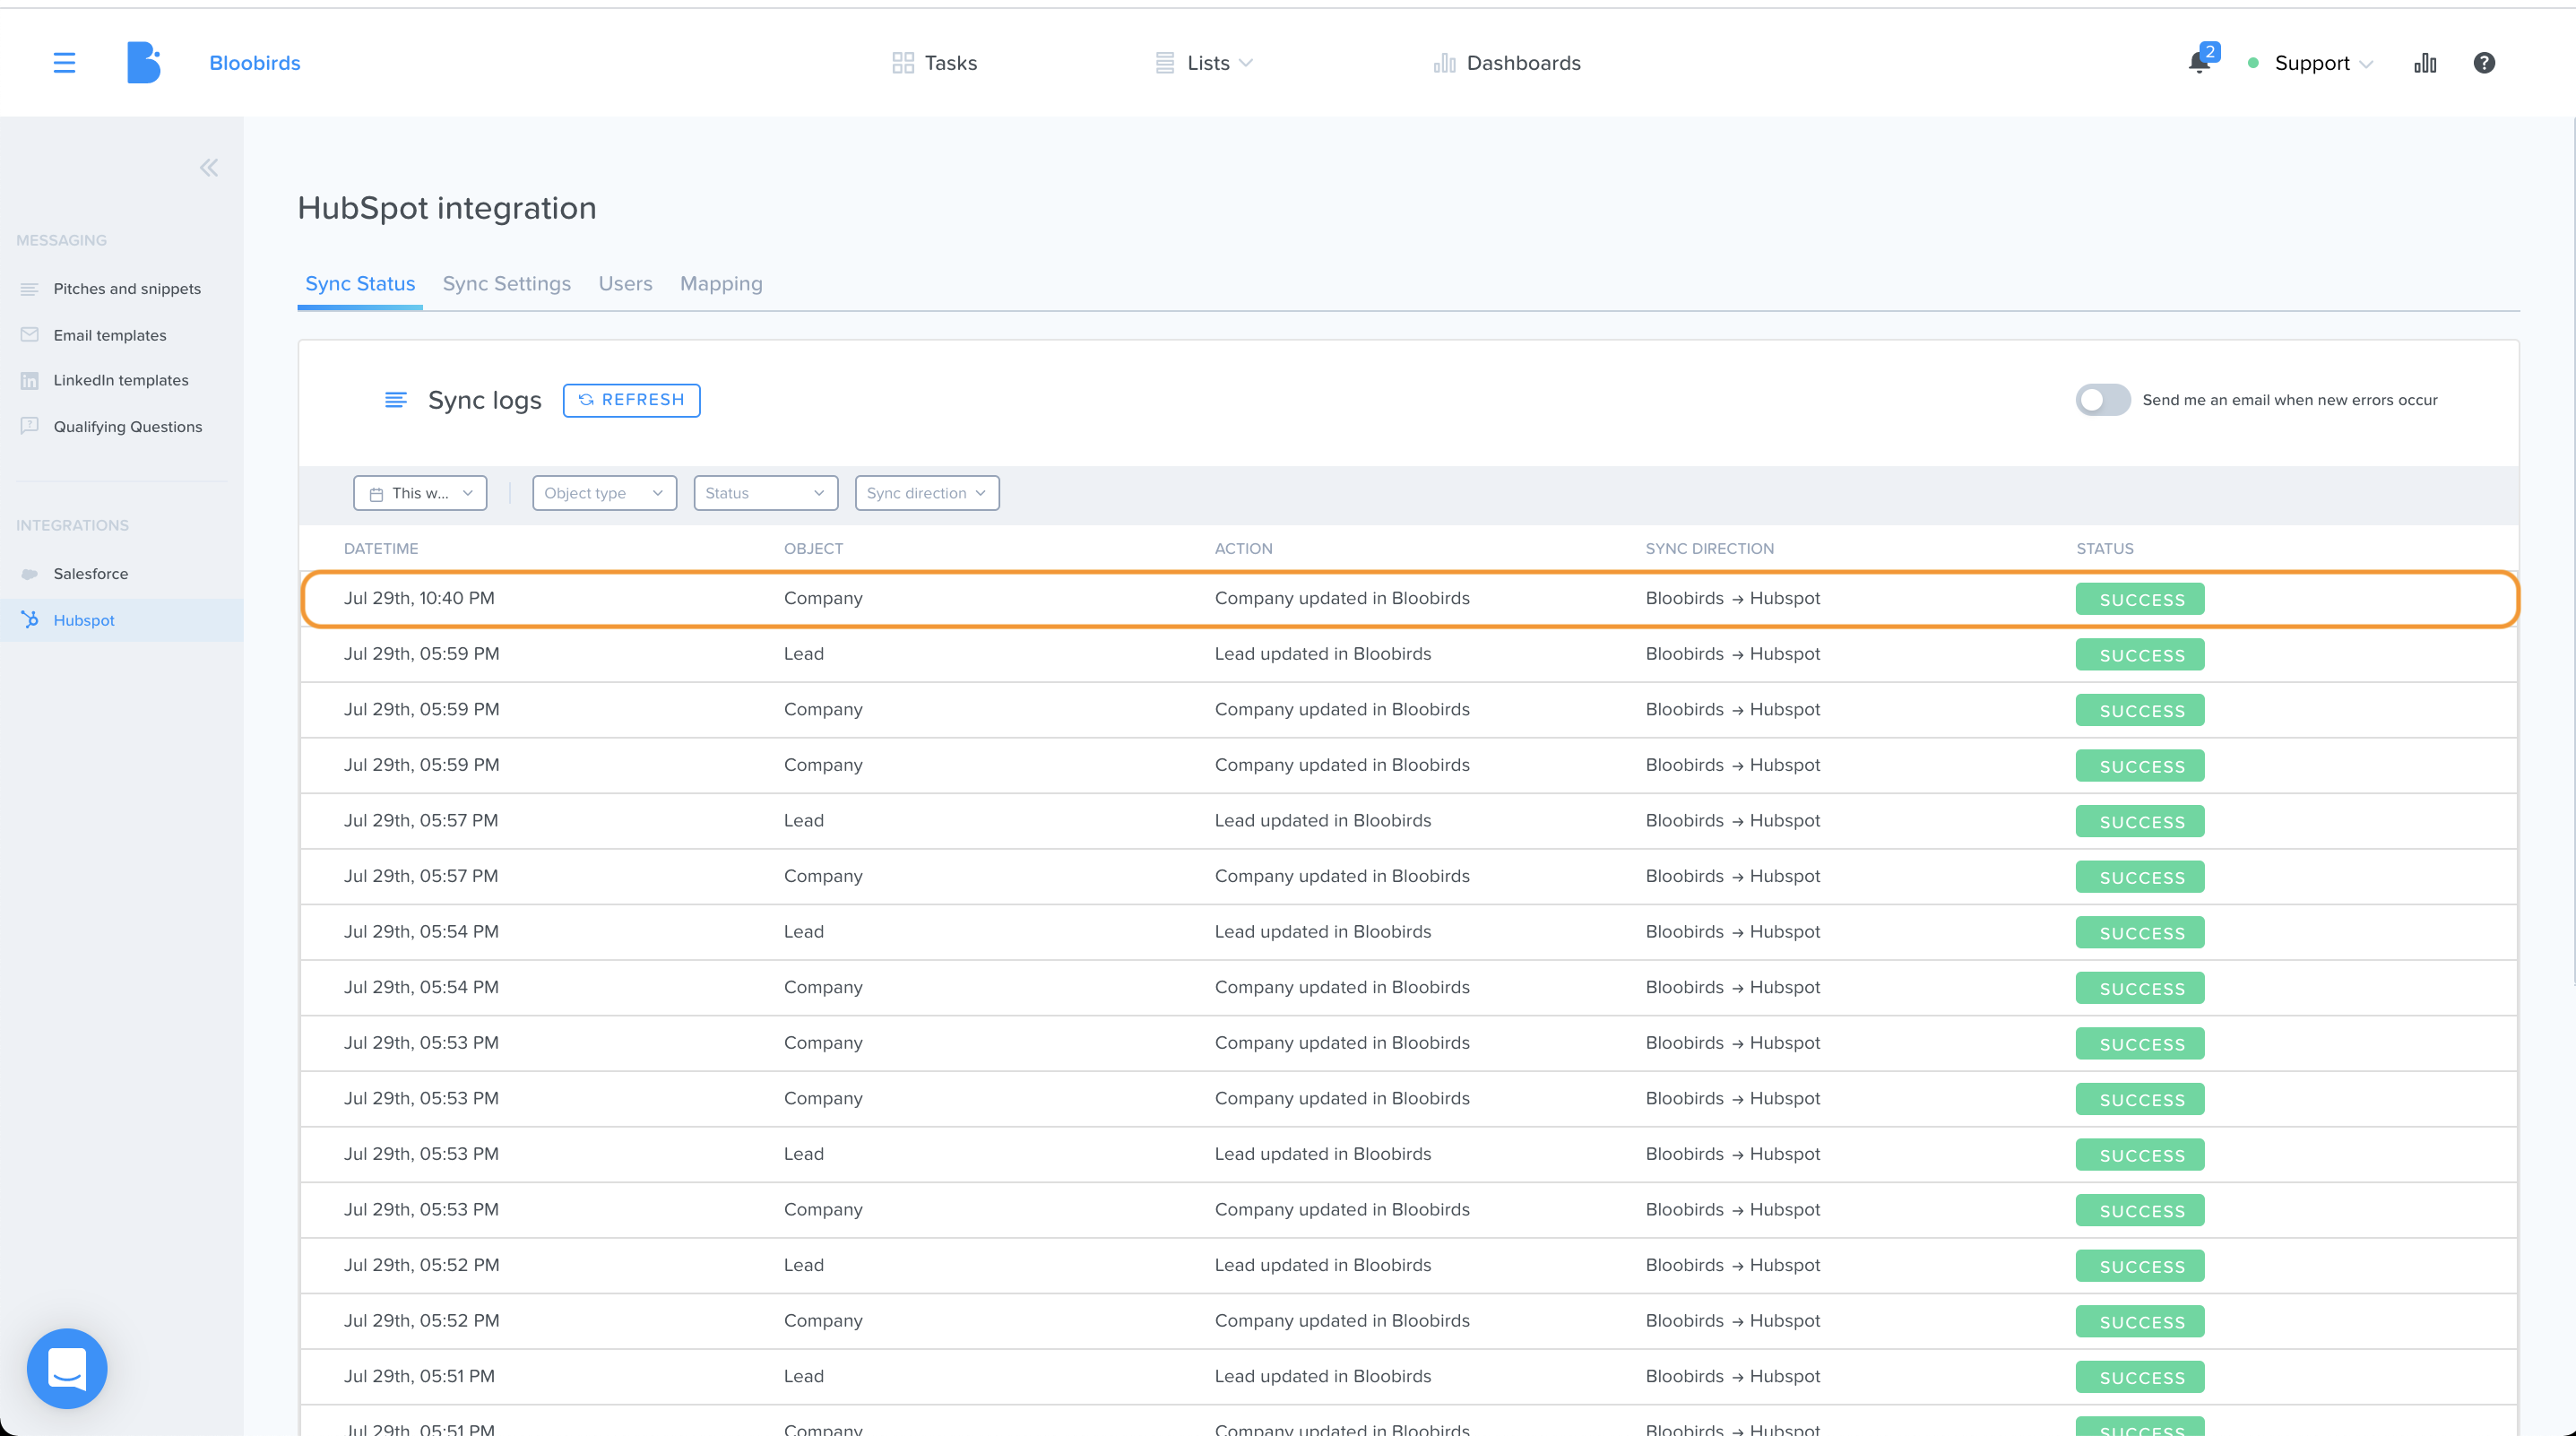This screenshot has width=2576, height=1436.
Task: Click the DATETIME column header
Action: (x=381, y=549)
